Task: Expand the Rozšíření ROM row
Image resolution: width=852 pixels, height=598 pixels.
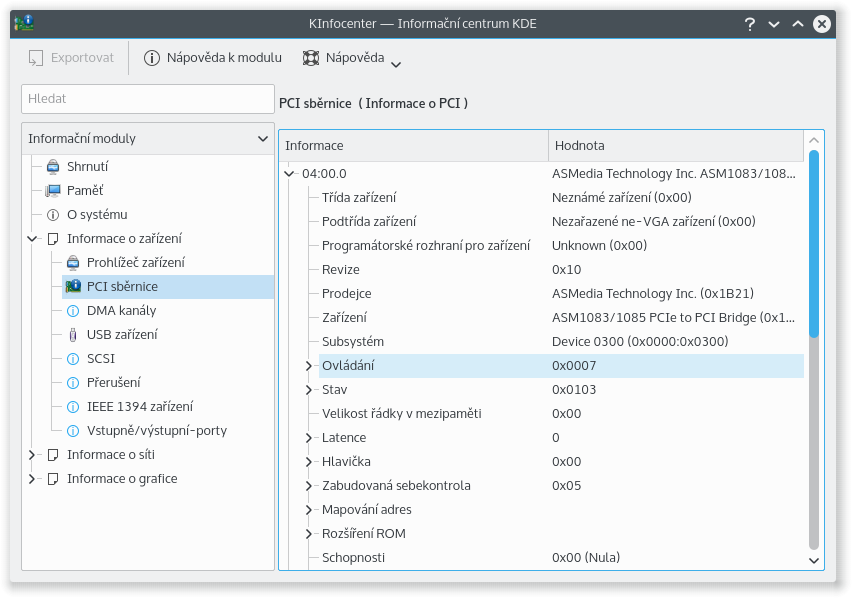Action: [x=309, y=533]
